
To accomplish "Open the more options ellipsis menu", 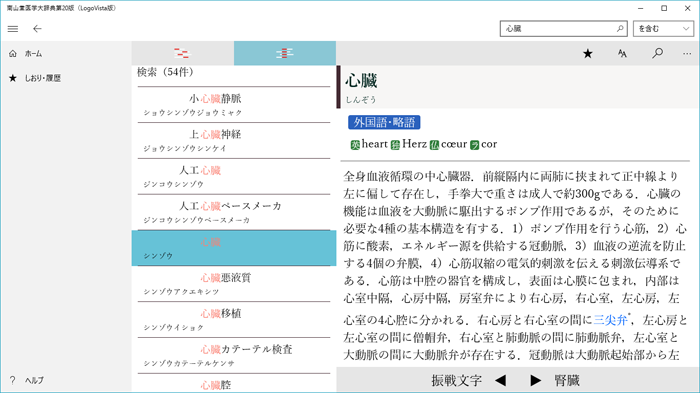I will [x=687, y=54].
